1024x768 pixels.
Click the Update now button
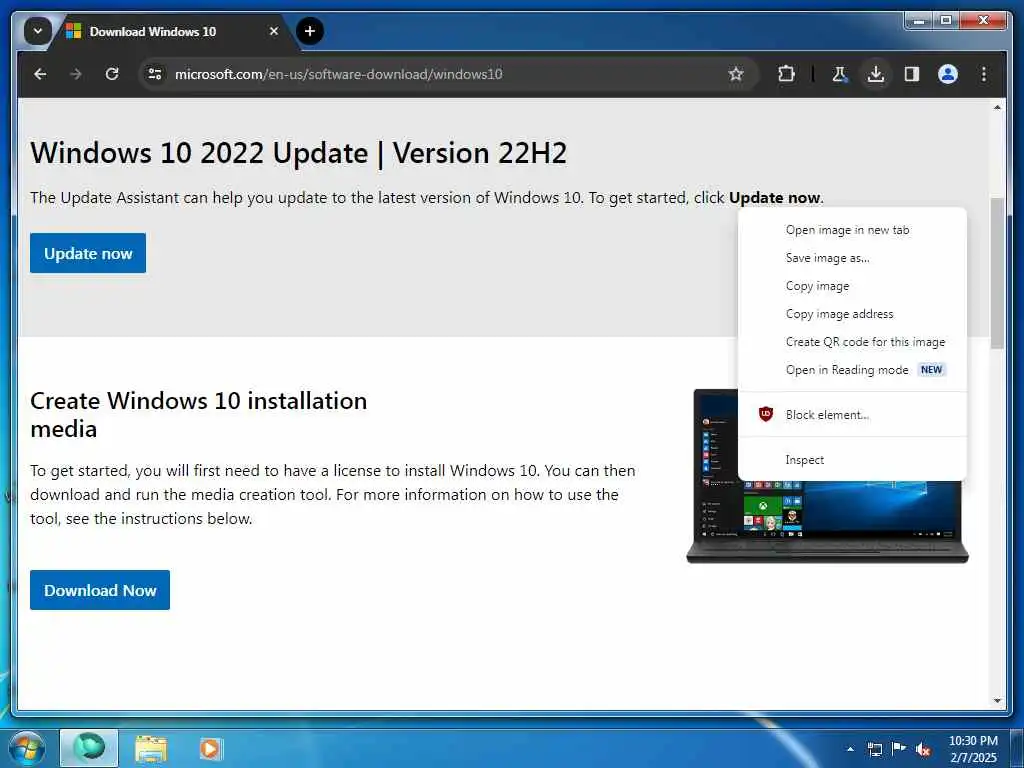click(88, 253)
